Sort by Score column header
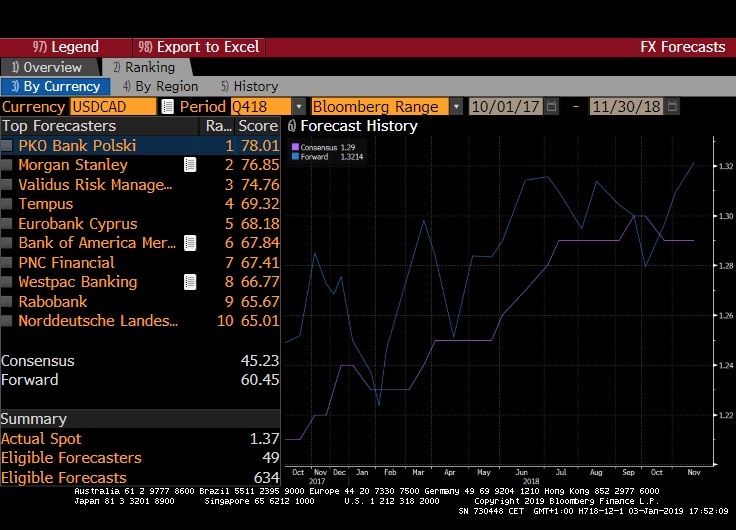Screen dimensions: 736x530 click(258, 126)
